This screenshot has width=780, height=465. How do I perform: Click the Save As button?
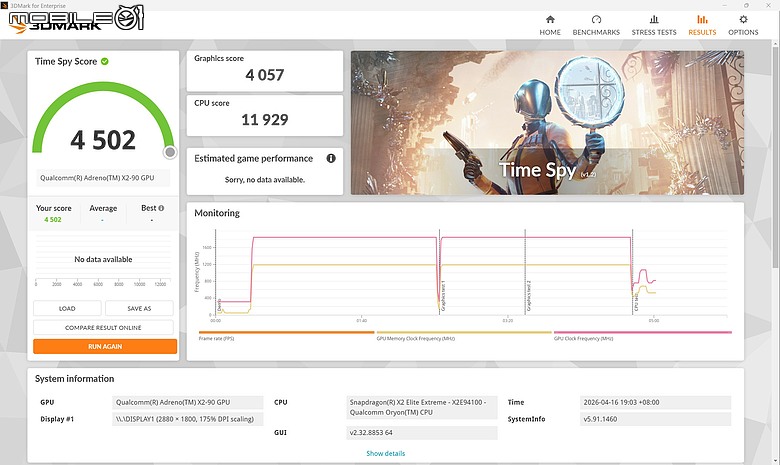[139, 308]
